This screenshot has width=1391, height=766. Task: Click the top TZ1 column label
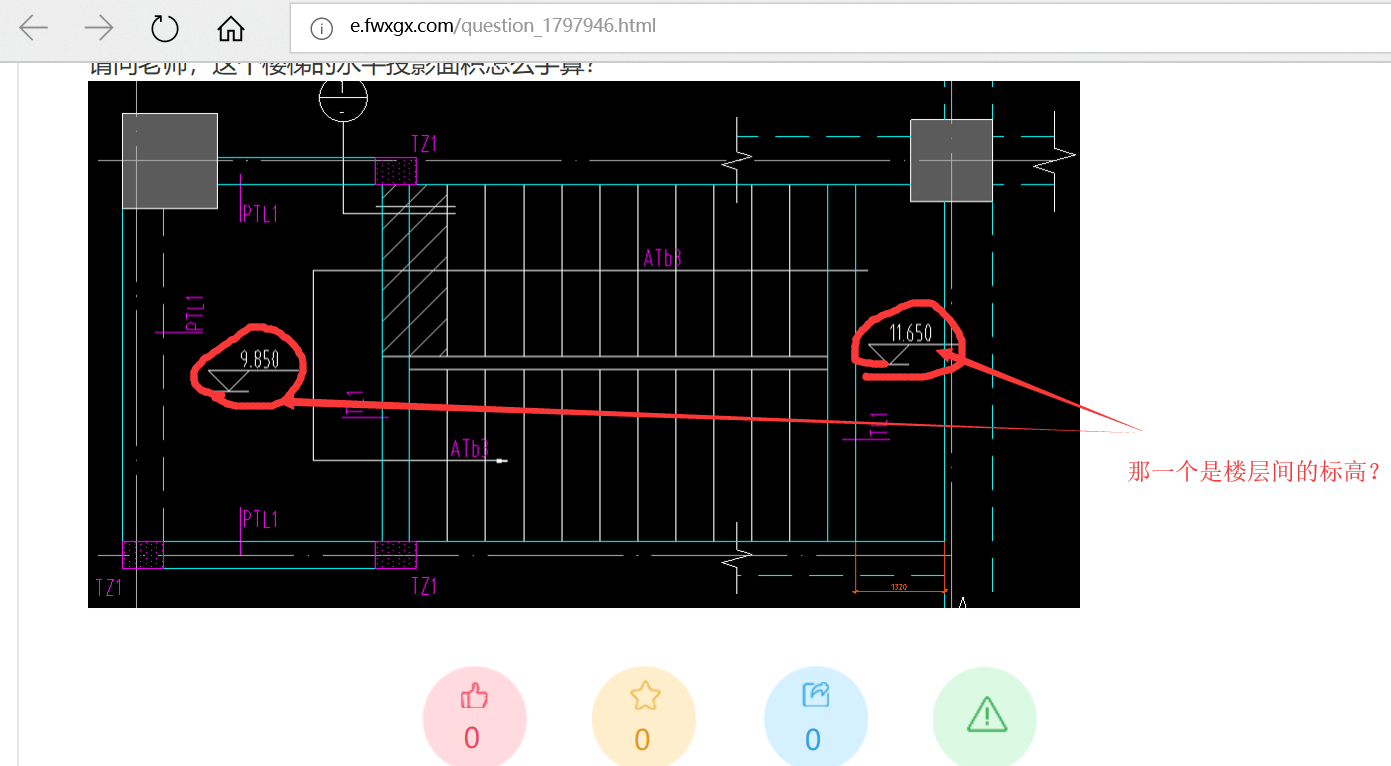click(425, 144)
